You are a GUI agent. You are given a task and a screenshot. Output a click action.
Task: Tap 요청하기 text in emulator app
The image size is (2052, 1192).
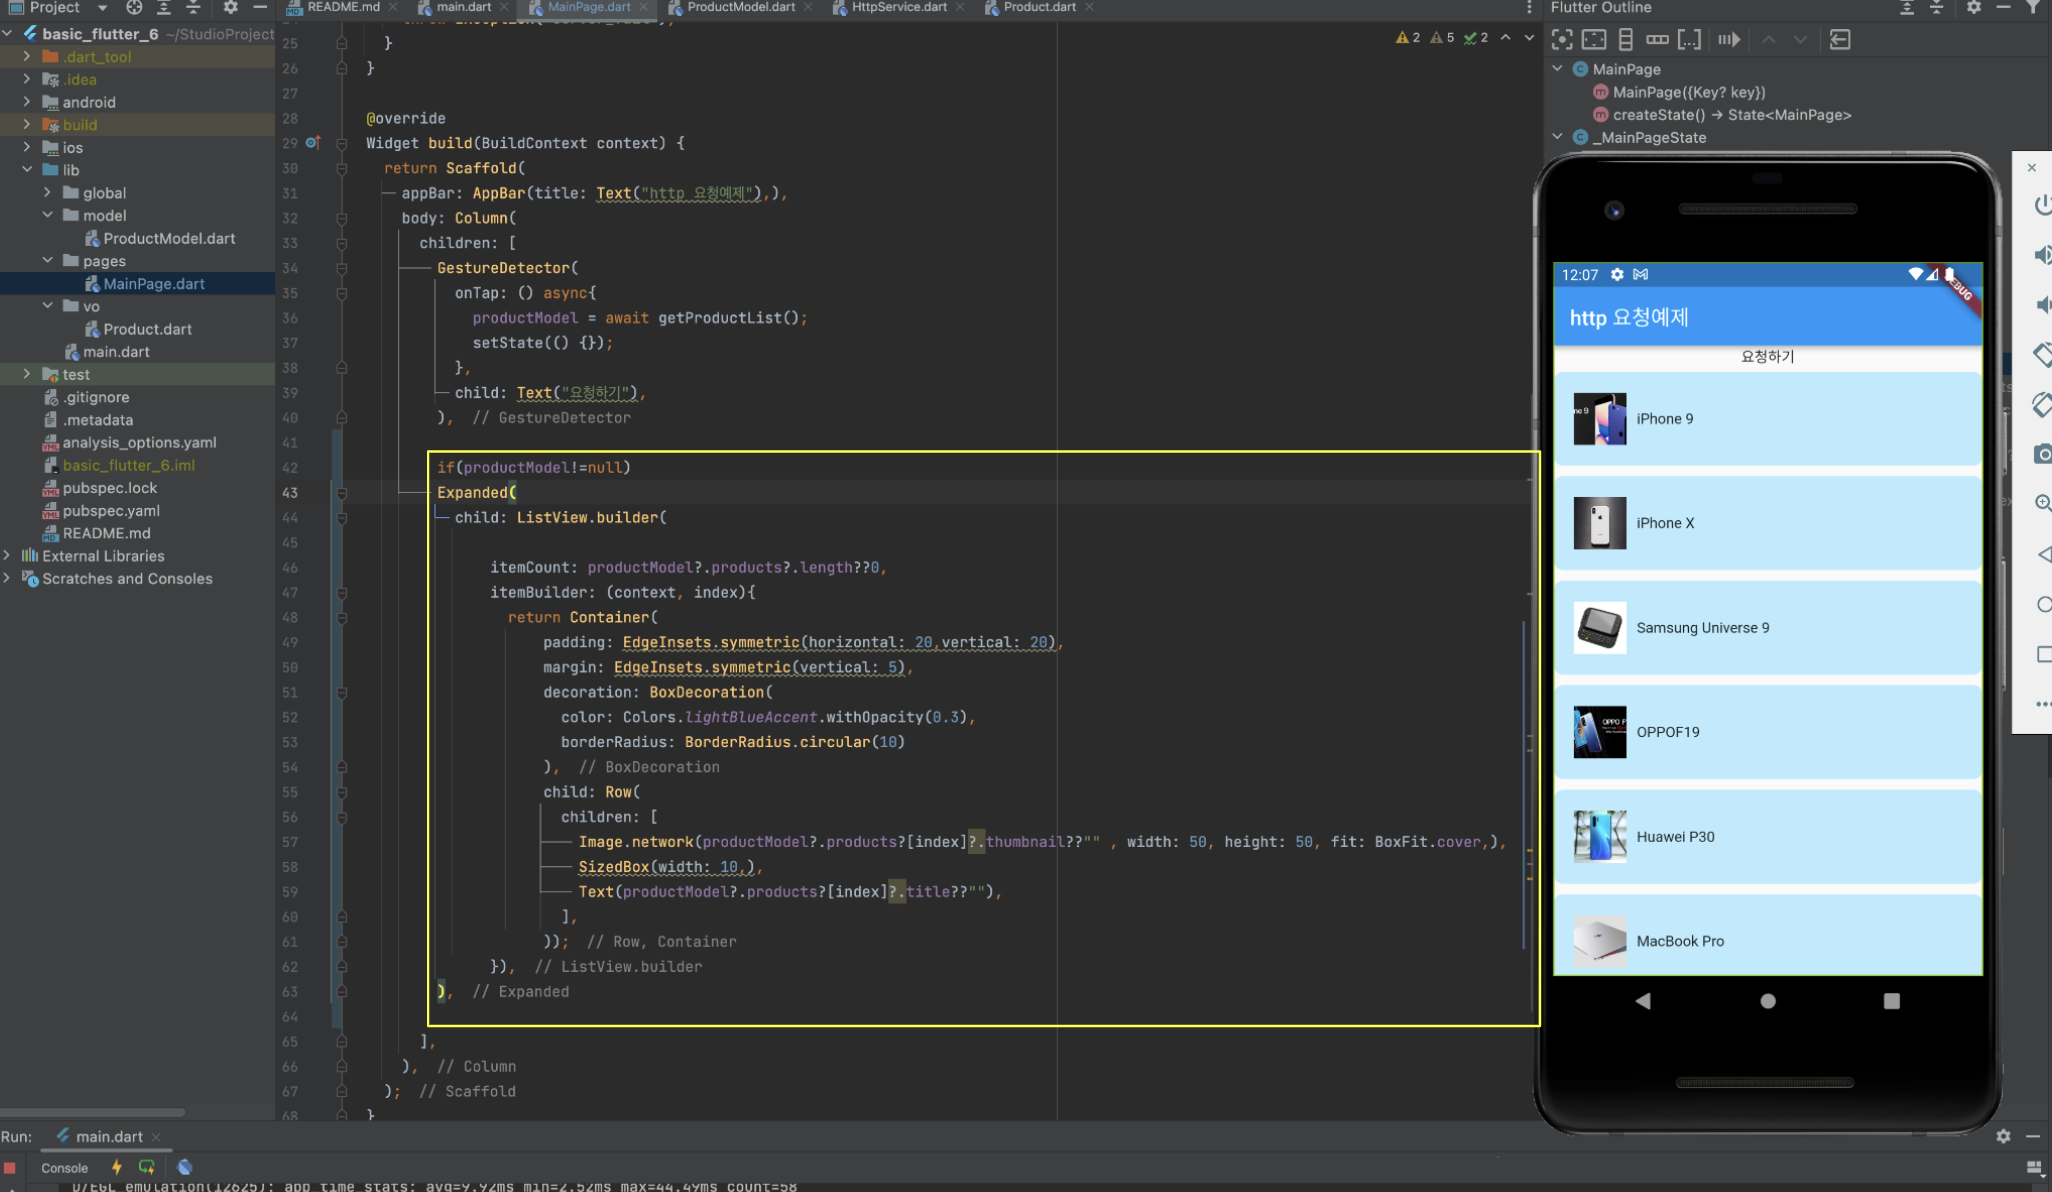[1767, 357]
